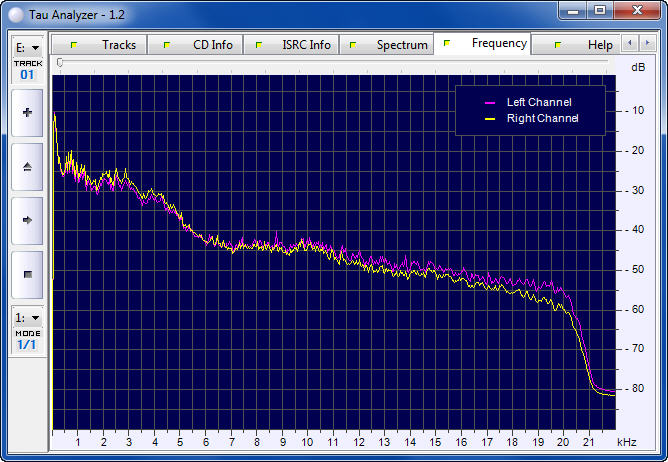
Task: Click the plus button in sidebar
Action: click(27, 113)
